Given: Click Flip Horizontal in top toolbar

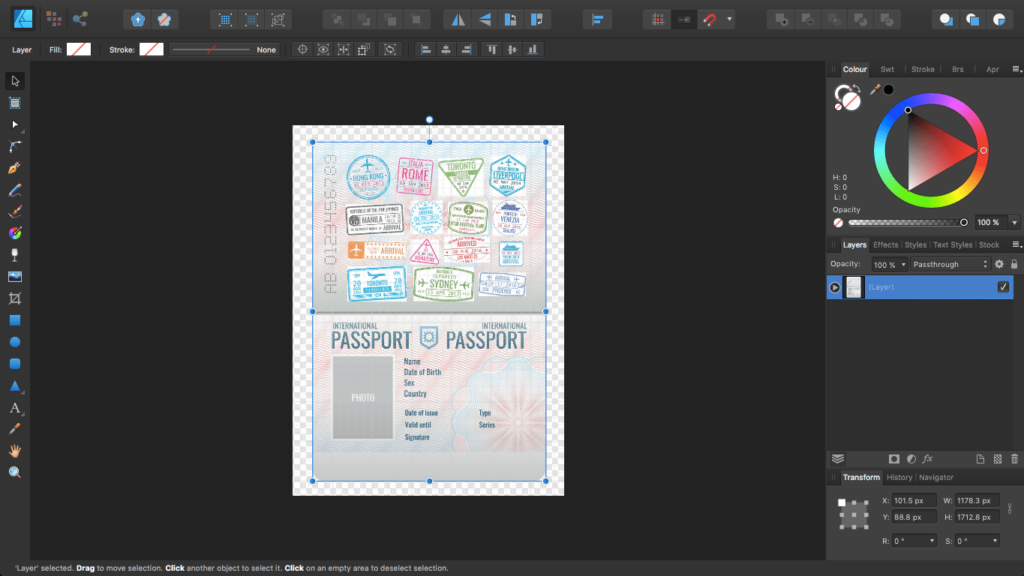Looking at the screenshot, I should pyautogui.click(x=458, y=20).
